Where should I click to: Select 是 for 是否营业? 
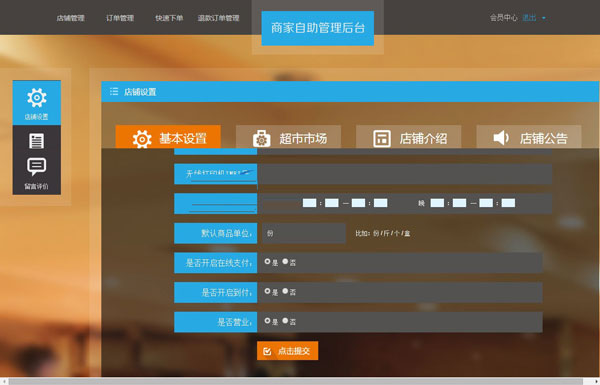267,321
